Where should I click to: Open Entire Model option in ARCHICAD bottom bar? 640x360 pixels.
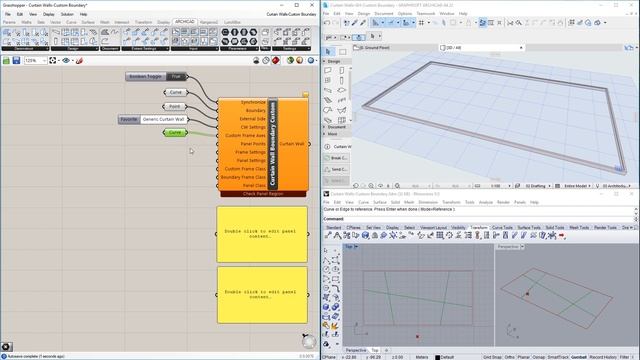(x=575, y=186)
